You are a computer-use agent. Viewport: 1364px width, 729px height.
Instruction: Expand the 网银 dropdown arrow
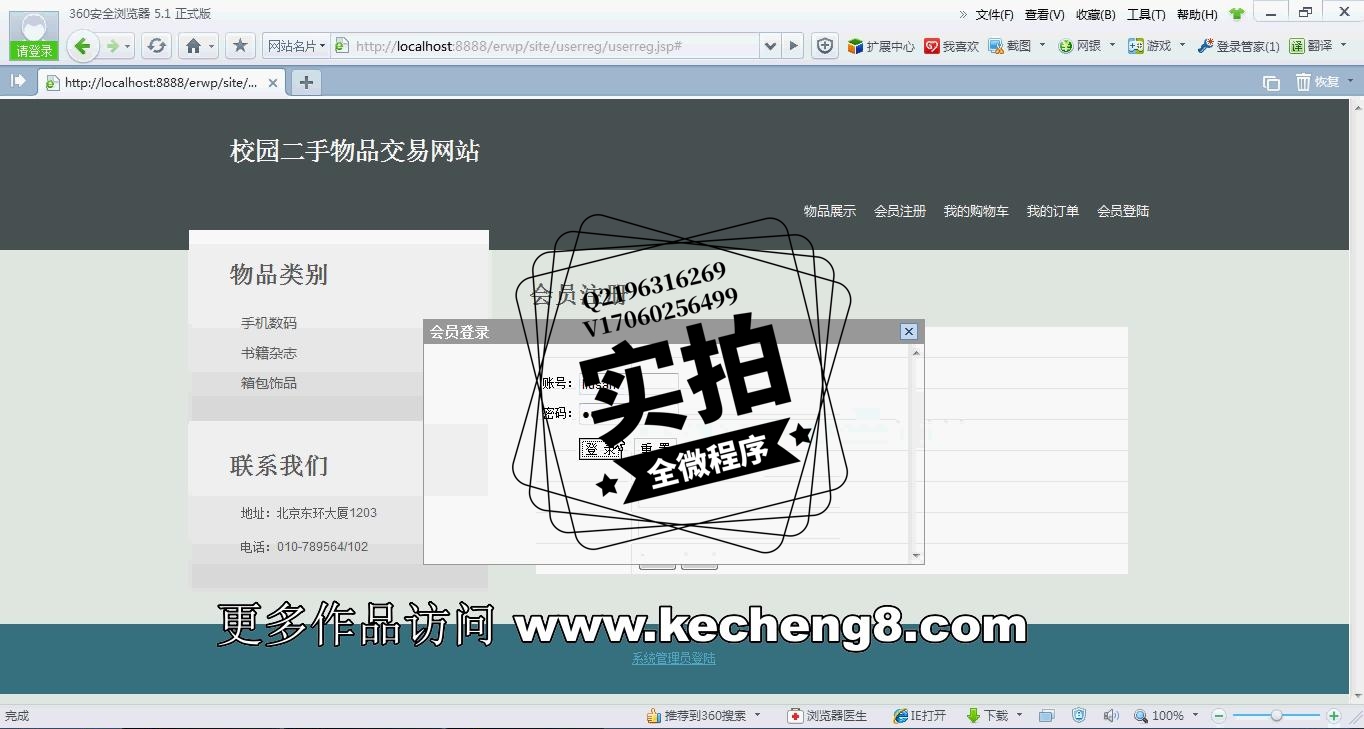point(1112,45)
